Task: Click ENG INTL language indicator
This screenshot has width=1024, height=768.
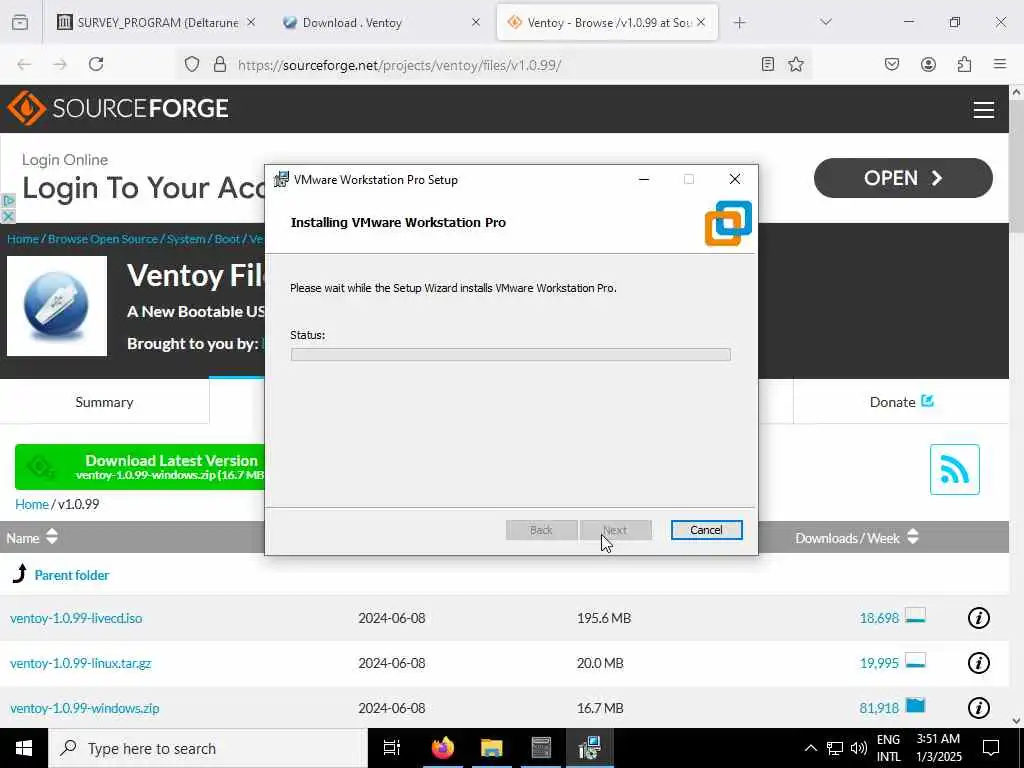Action: pos(888,748)
